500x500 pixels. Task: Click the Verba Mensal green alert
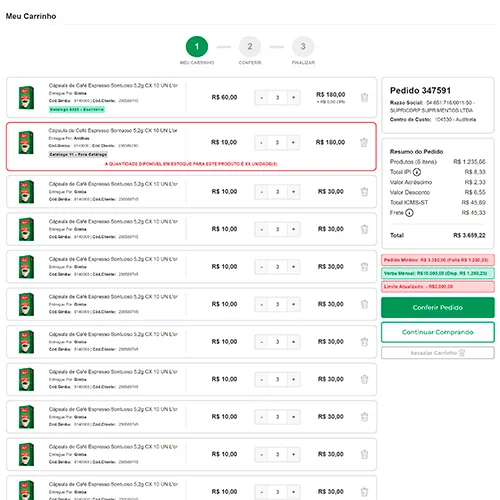coord(438,273)
